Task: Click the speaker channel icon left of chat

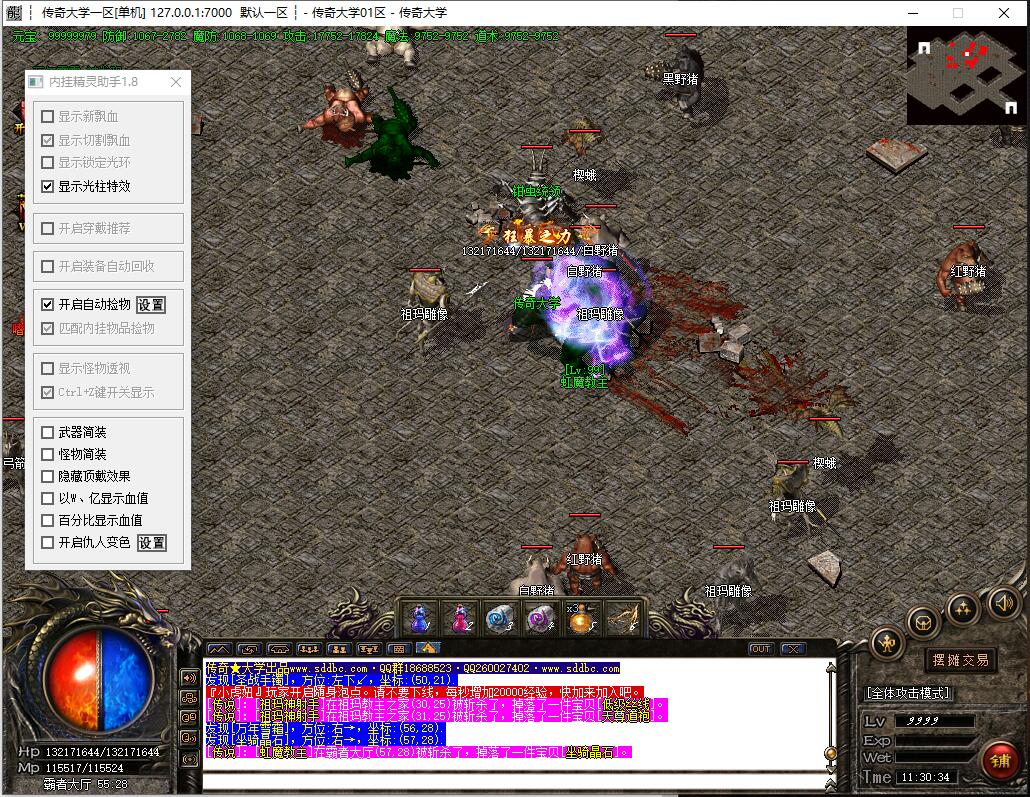Action: coord(190,678)
